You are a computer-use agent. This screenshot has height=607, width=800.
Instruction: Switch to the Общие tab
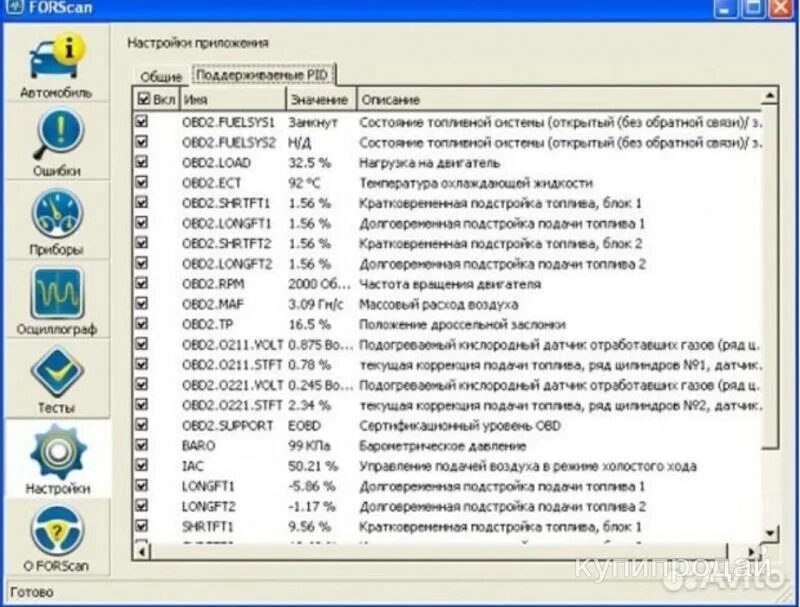pyautogui.click(x=161, y=77)
